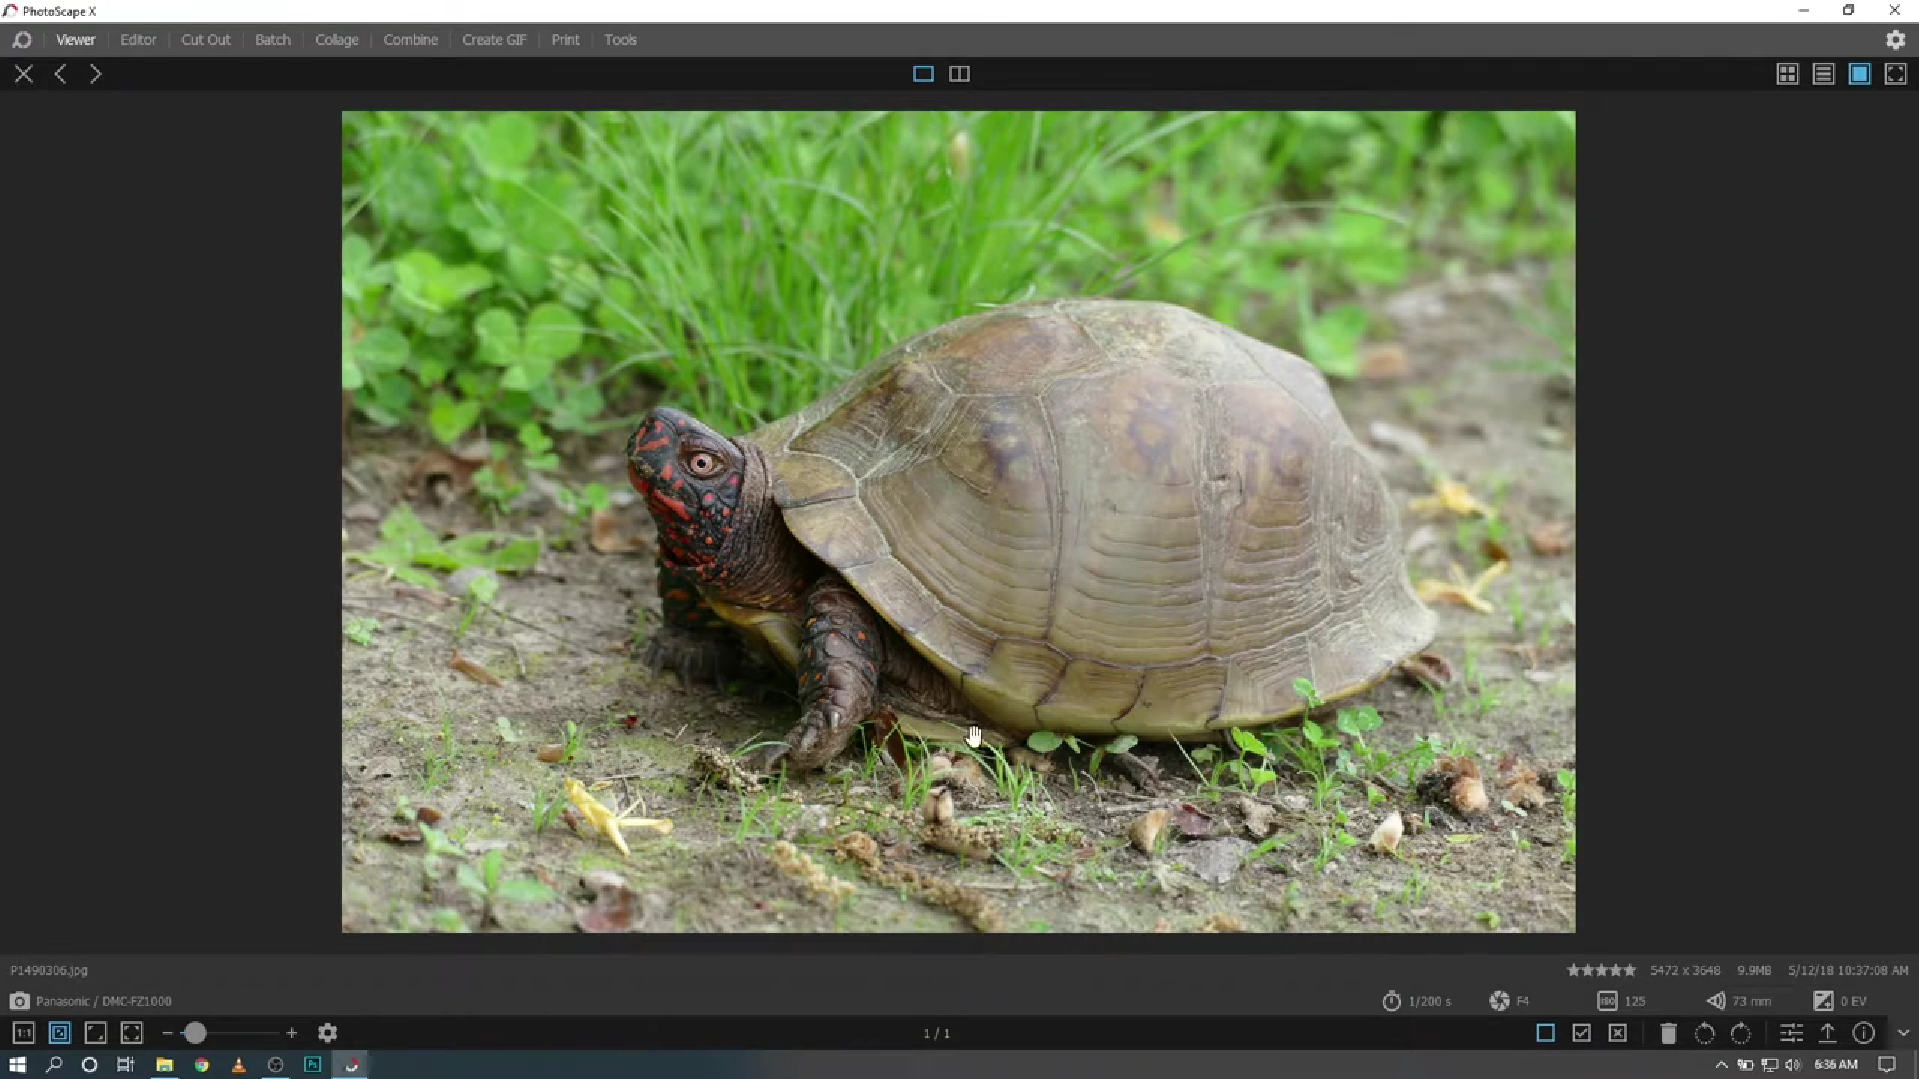Set zoom to 1:1 actual size
Screen dimensions: 1919x1079
24,1033
